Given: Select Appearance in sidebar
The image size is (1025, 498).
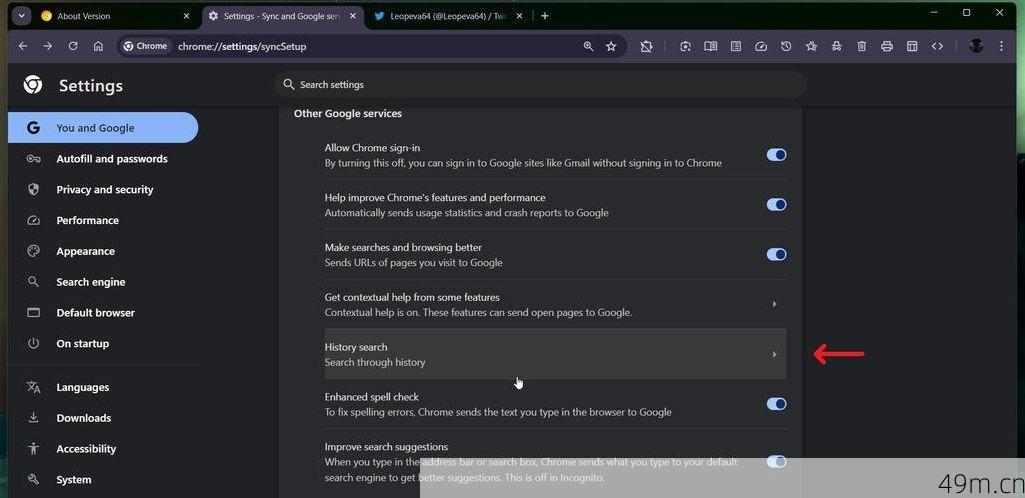Looking at the screenshot, I should click(103, 251).
